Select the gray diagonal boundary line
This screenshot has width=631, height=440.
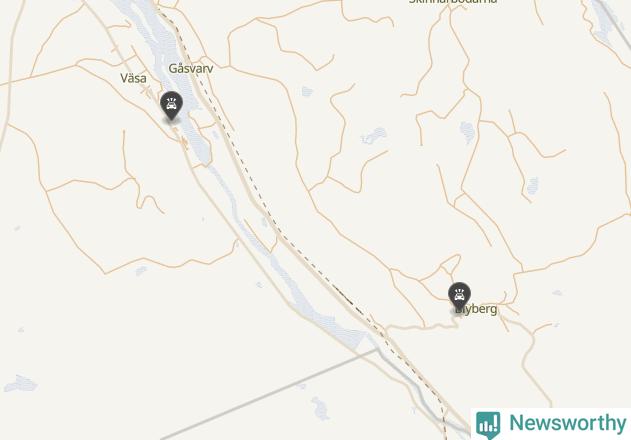click(x=269, y=395)
